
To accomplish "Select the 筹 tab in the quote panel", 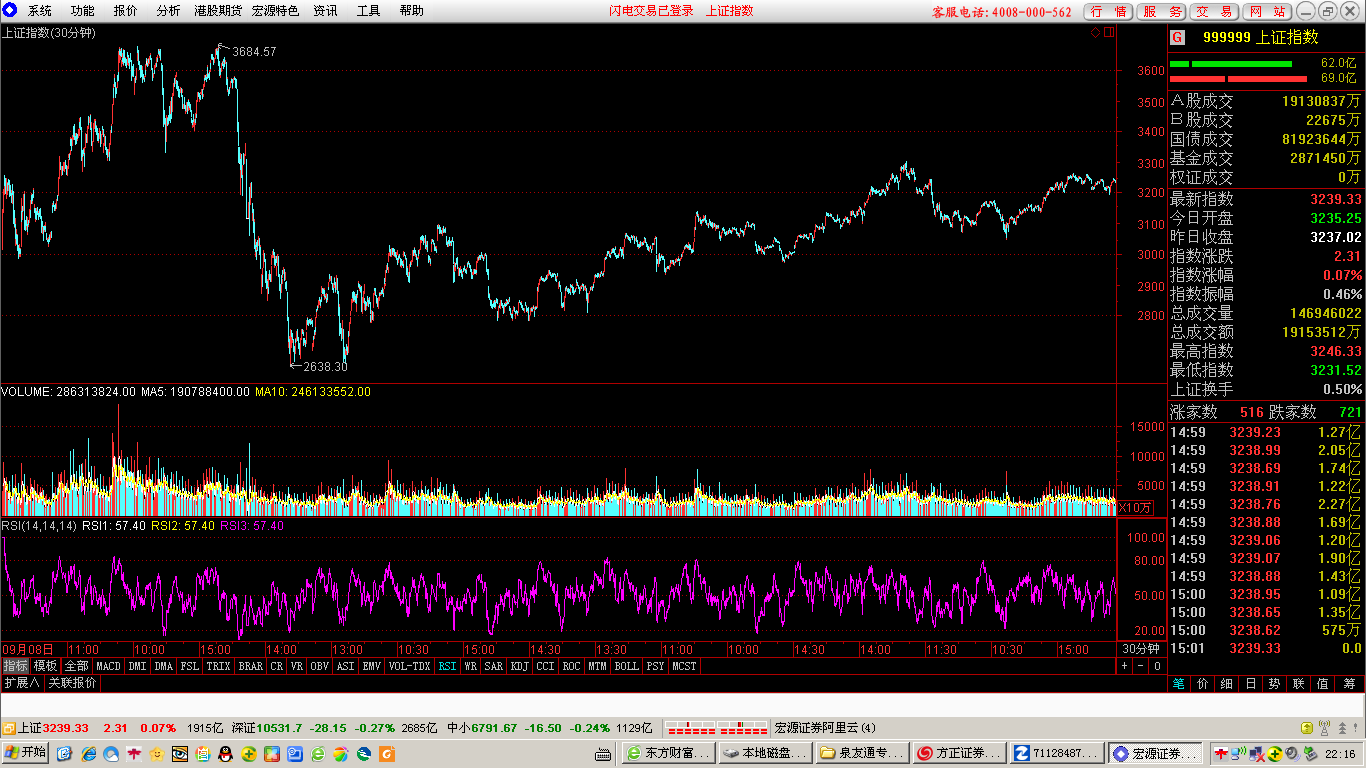I will (1348, 684).
